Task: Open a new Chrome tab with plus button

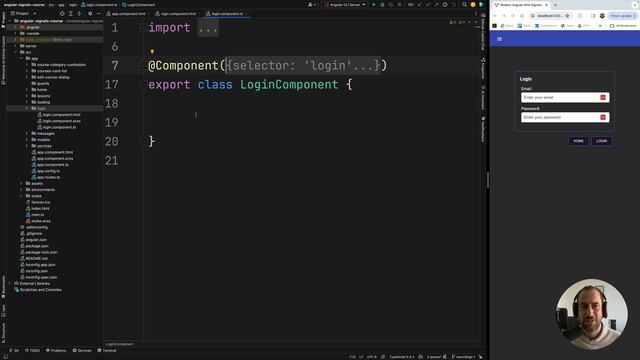Action: tap(555, 5)
